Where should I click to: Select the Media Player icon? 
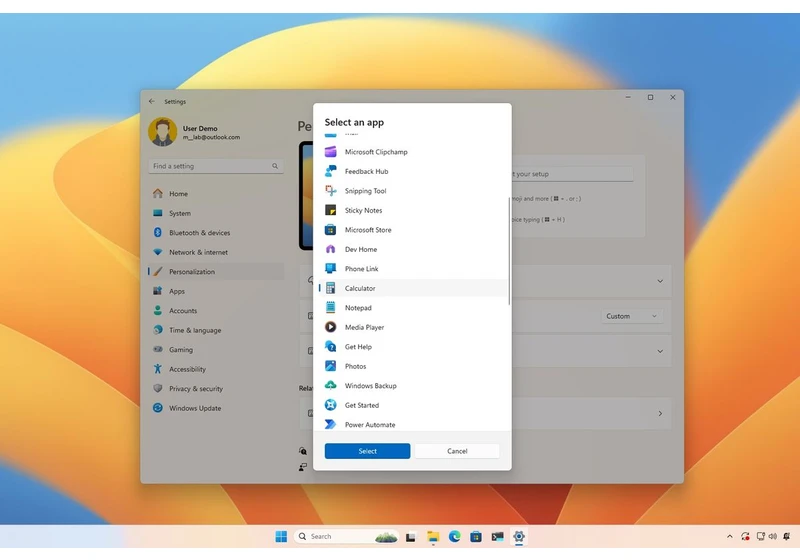[331, 327]
